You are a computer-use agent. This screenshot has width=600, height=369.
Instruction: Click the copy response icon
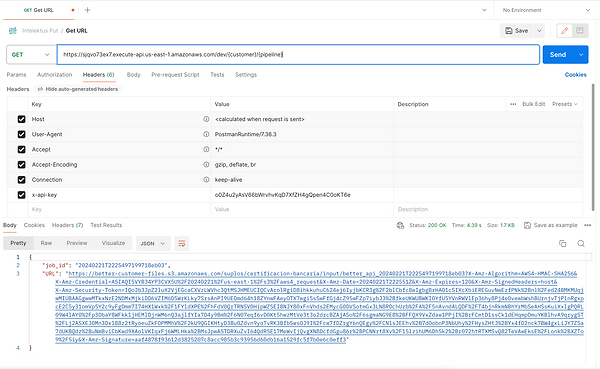pyautogui.click(x=562, y=243)
